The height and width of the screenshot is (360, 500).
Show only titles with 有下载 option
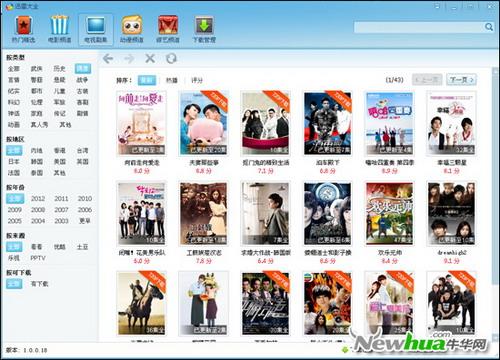[39, 284]
